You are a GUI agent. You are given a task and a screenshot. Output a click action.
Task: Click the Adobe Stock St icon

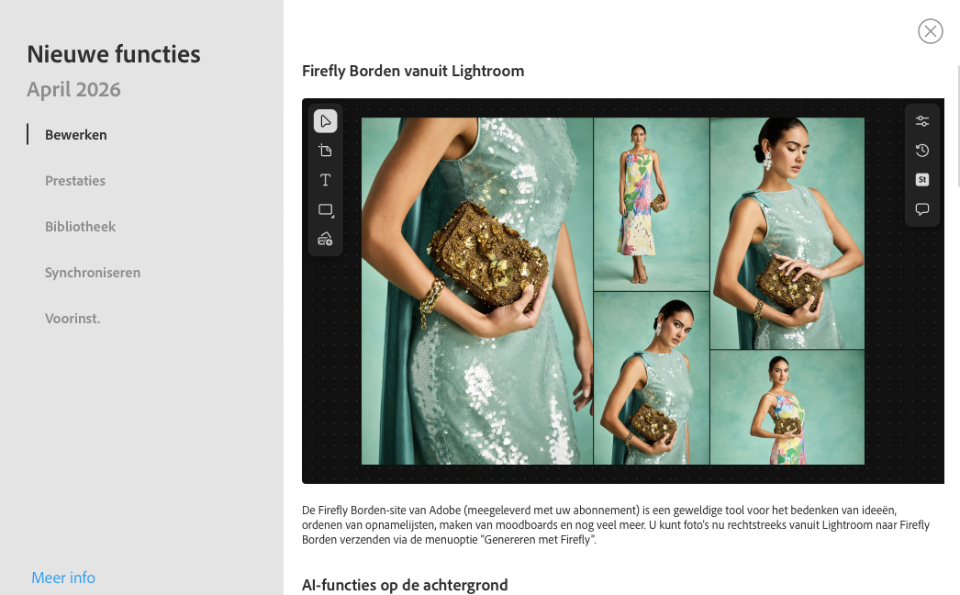tap(922, 180)
